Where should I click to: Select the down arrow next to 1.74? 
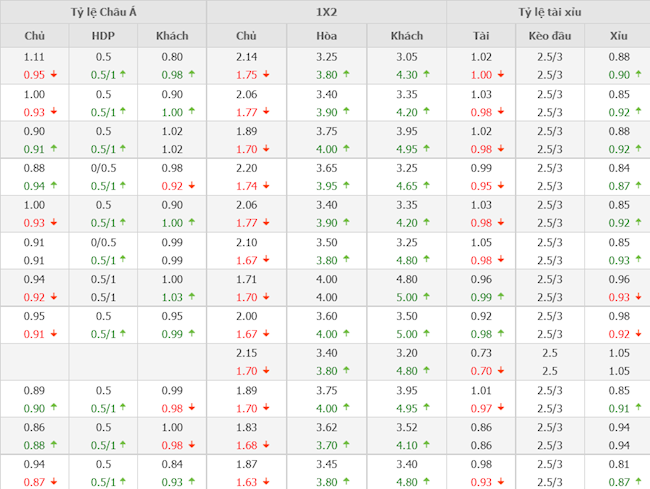coord(266,186)
